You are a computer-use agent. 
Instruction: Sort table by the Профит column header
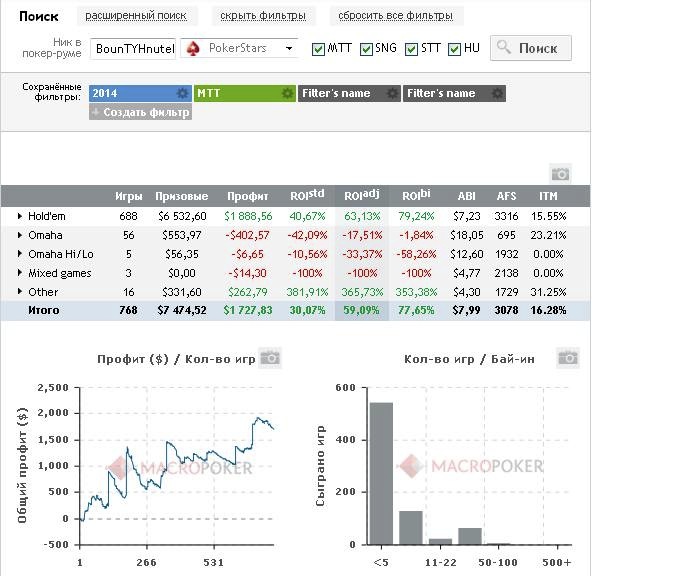coord(247,197)
